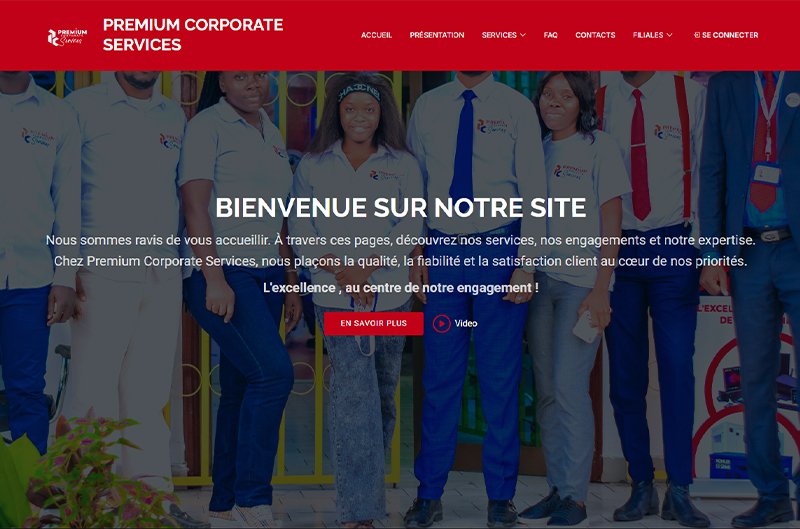Go to the ACCUEIL page
The image size is (800, 529).
[x=377, y=35]
